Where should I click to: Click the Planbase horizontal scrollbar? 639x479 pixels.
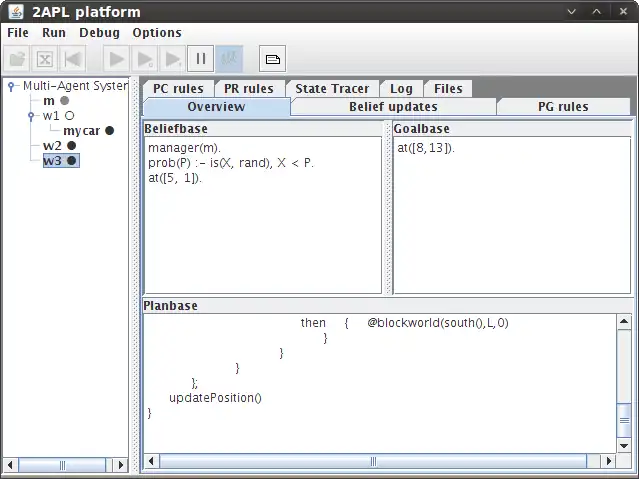380,461
